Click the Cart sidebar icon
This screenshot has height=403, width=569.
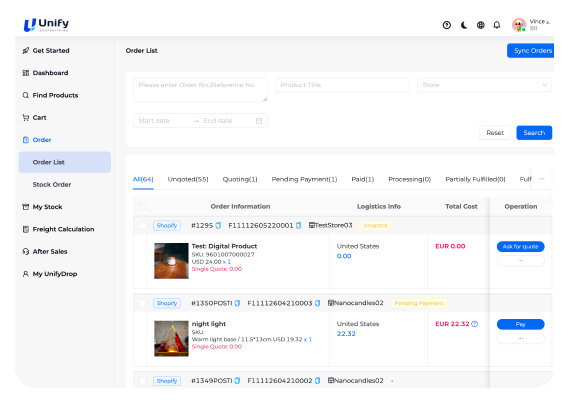[25, 118]
